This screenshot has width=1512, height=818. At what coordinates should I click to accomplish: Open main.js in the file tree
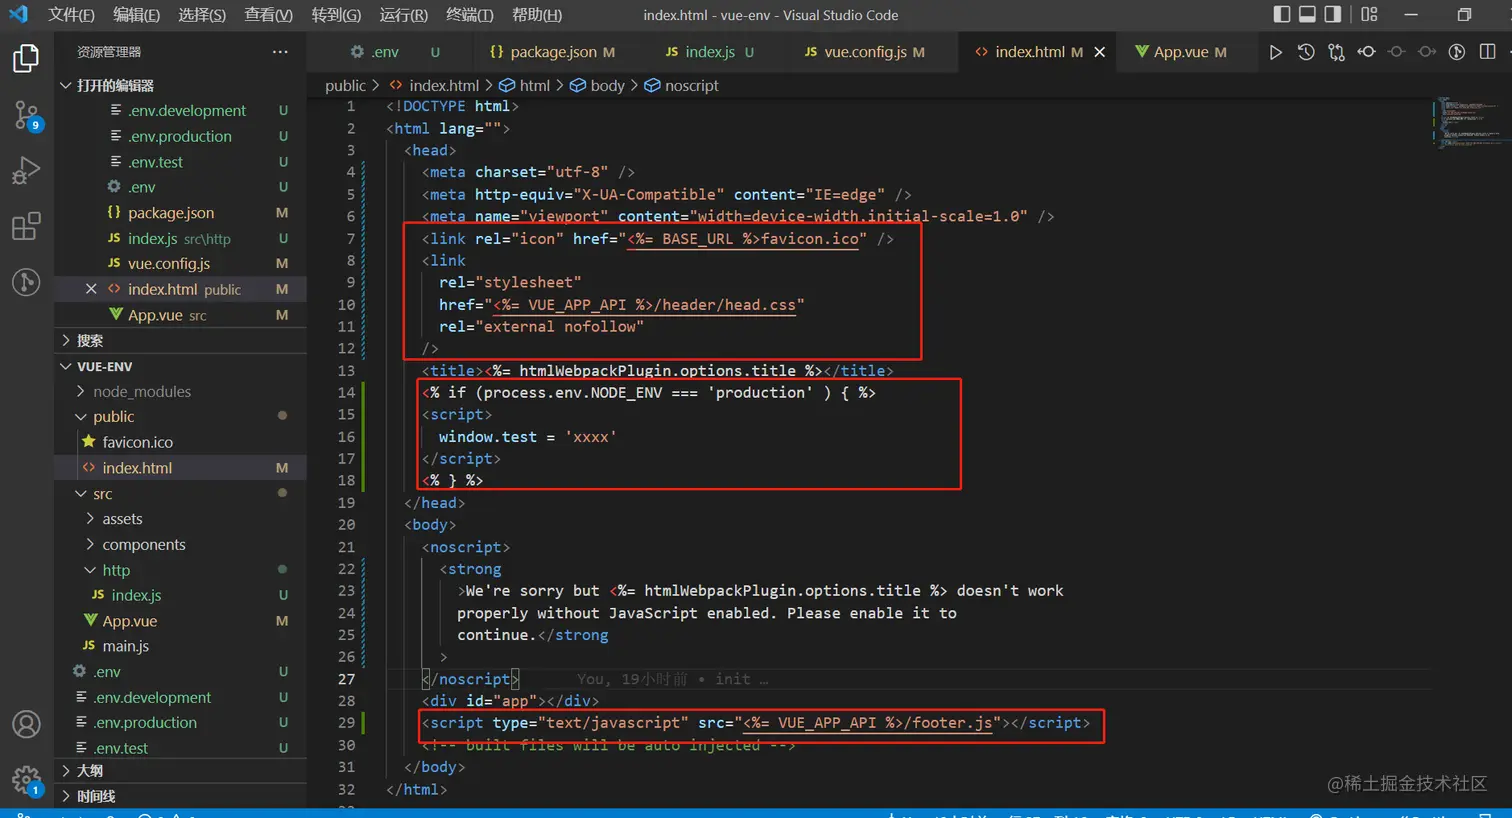click(x=180, y=646)
